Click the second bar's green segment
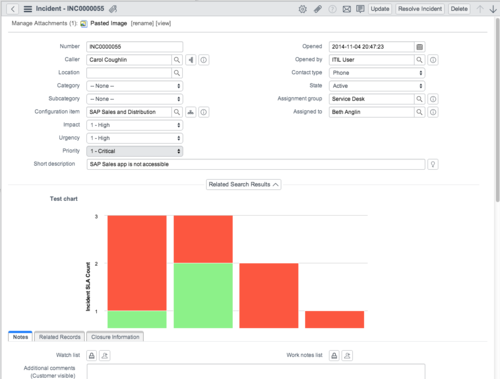Image resolution: width=500 pixels, height=379 pixels. coord(203,296)
